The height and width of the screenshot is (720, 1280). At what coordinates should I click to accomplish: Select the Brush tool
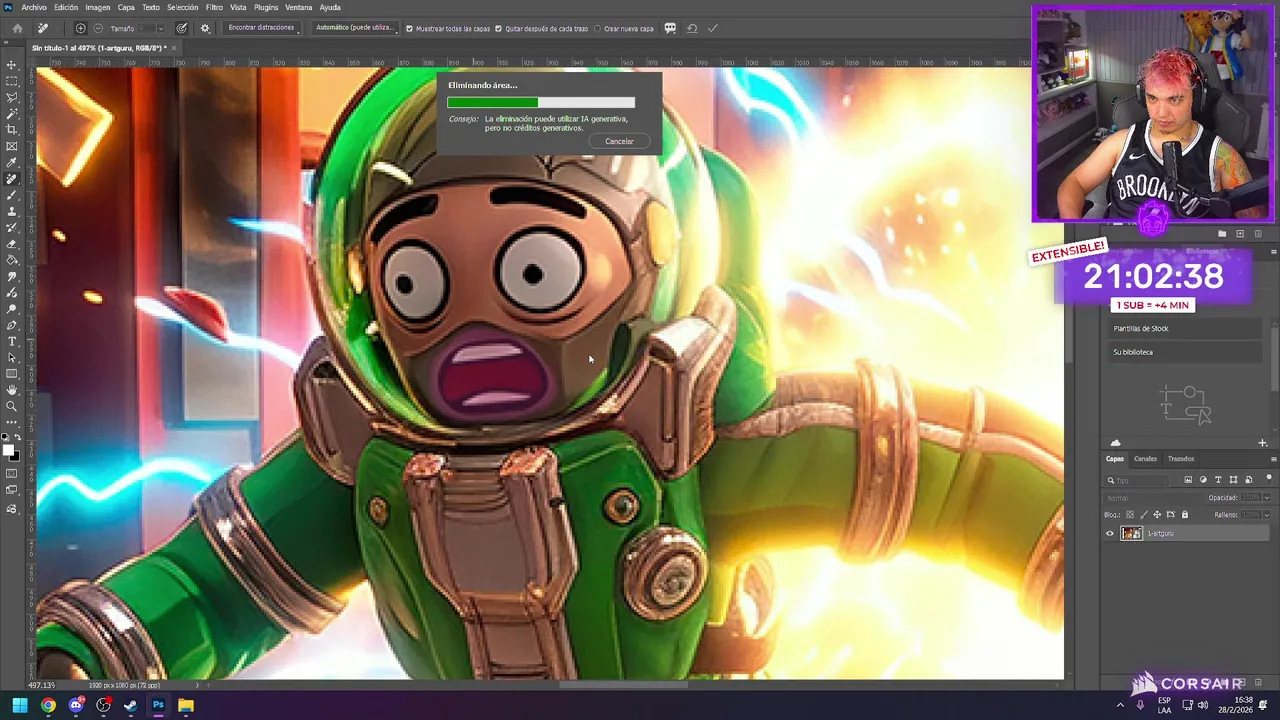pyautogui.click(x=12, y=195)
